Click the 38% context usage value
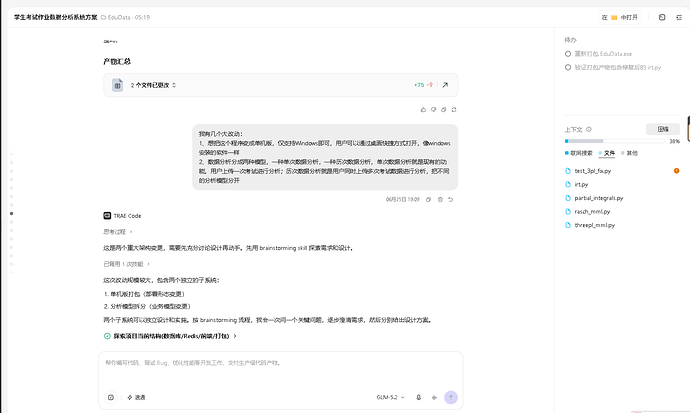This screenshot has height=413, width=690. click(x=675, y=141)
